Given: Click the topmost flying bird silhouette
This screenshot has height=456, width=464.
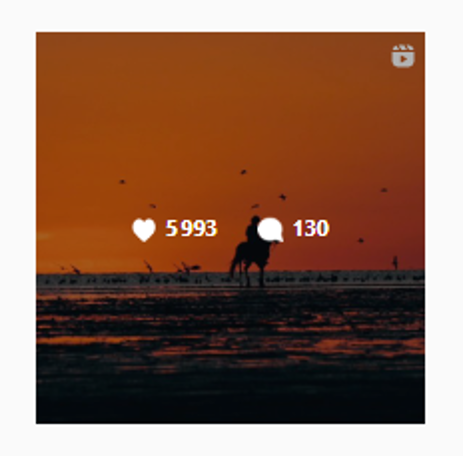Looking at the screenshot, I should (x=244, y=172).
